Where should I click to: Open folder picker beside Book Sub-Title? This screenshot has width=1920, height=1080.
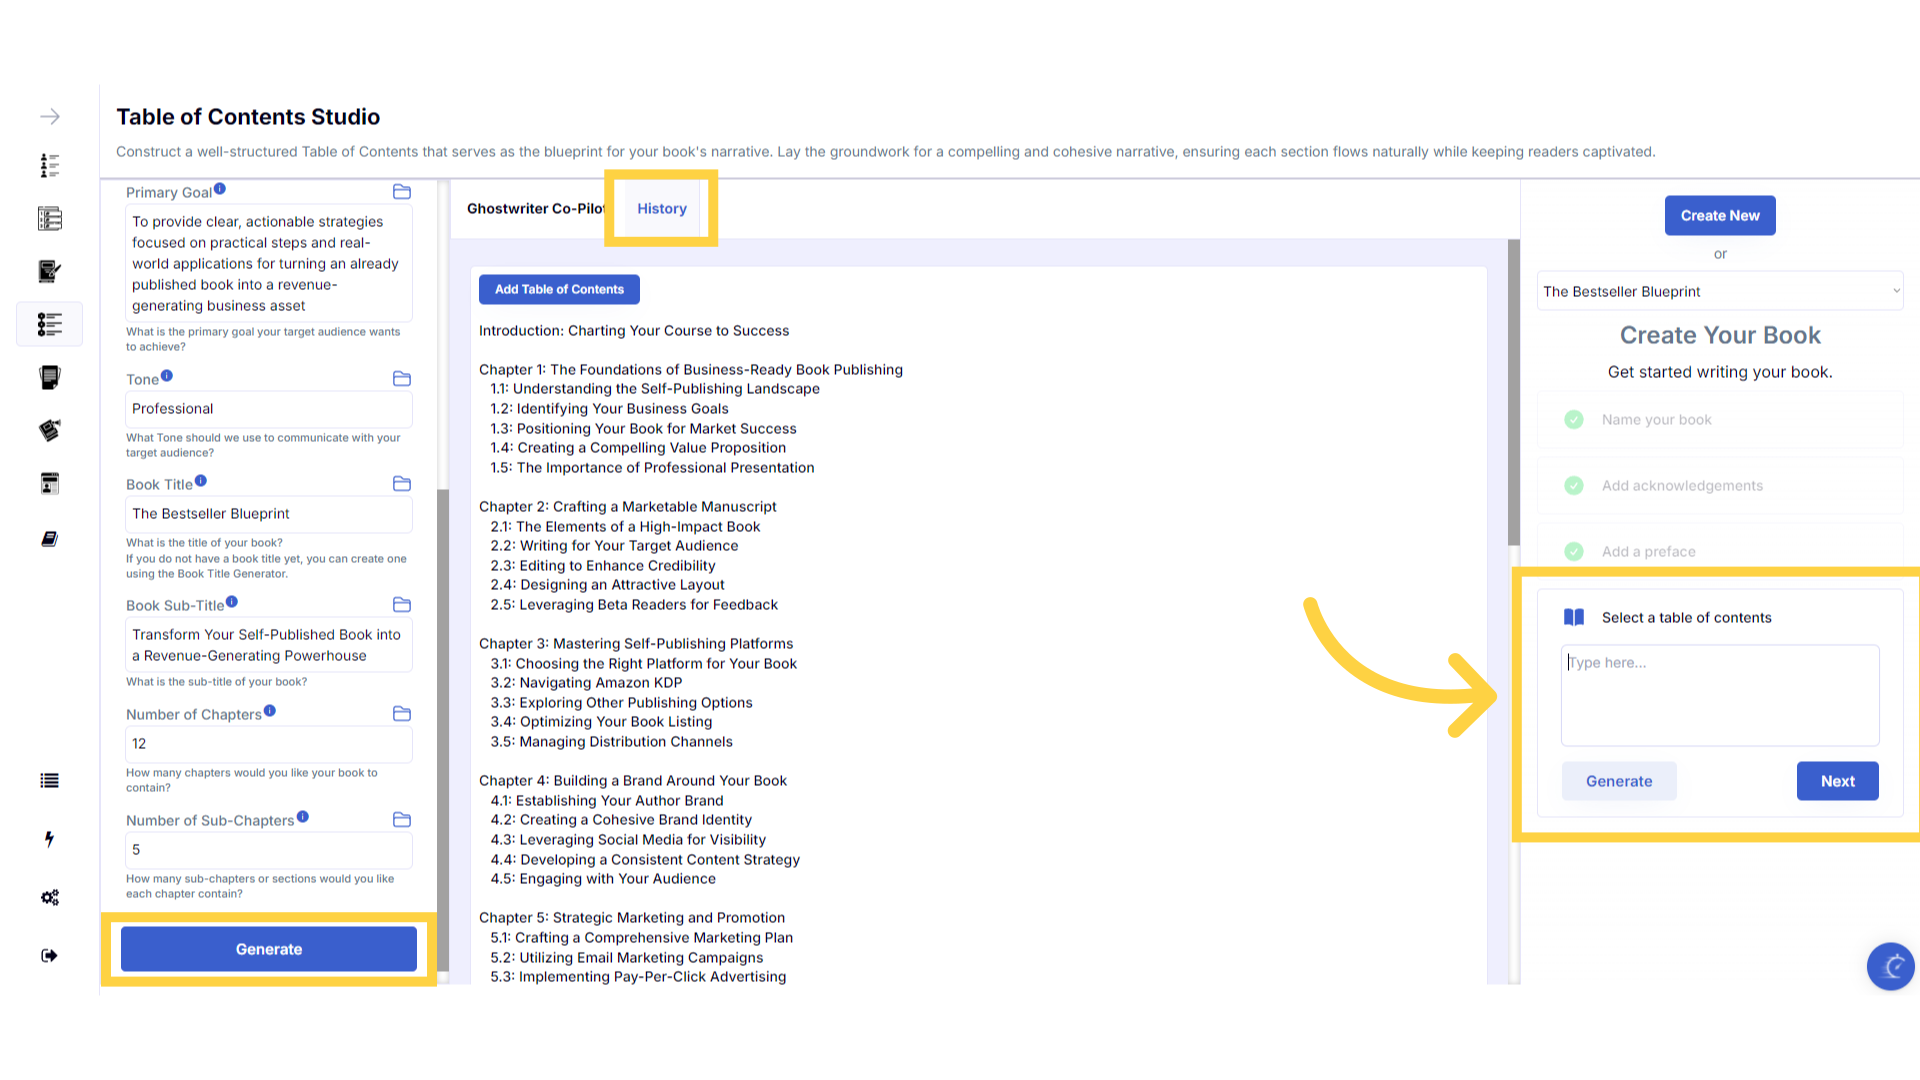[402, 605]
